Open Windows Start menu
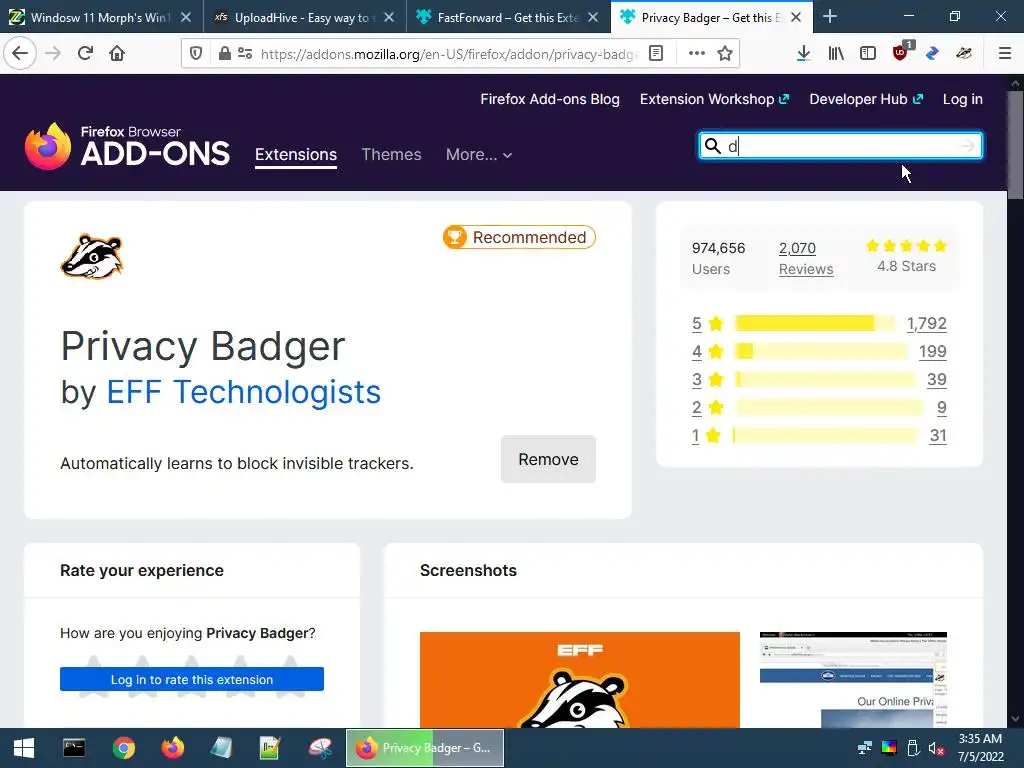The width and height of the screenshot is (1024, 768). [x=24, y=748]
